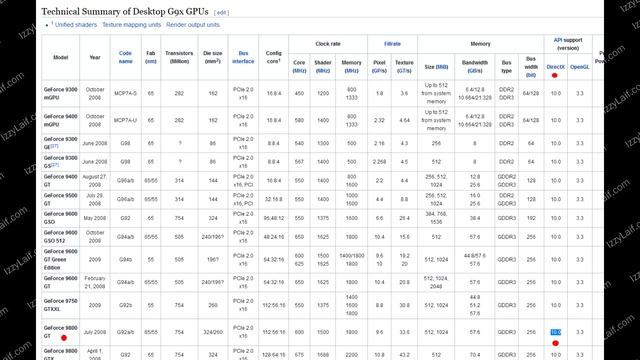Click the MHz link under Core
Image resolution: width=640 pixels, height=360 pixels.
tap(299, 71)
